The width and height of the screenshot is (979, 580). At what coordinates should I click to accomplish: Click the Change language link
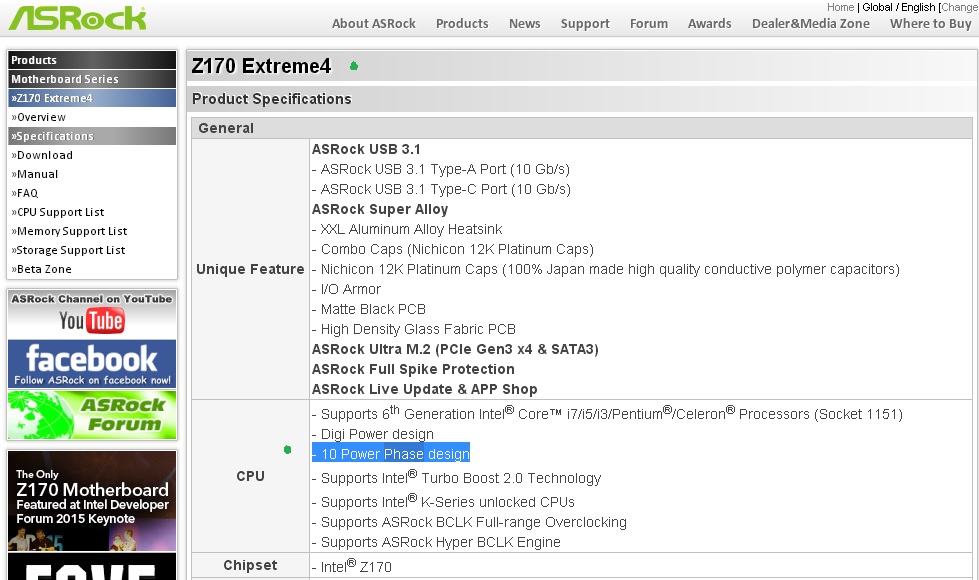click(960, 7)
